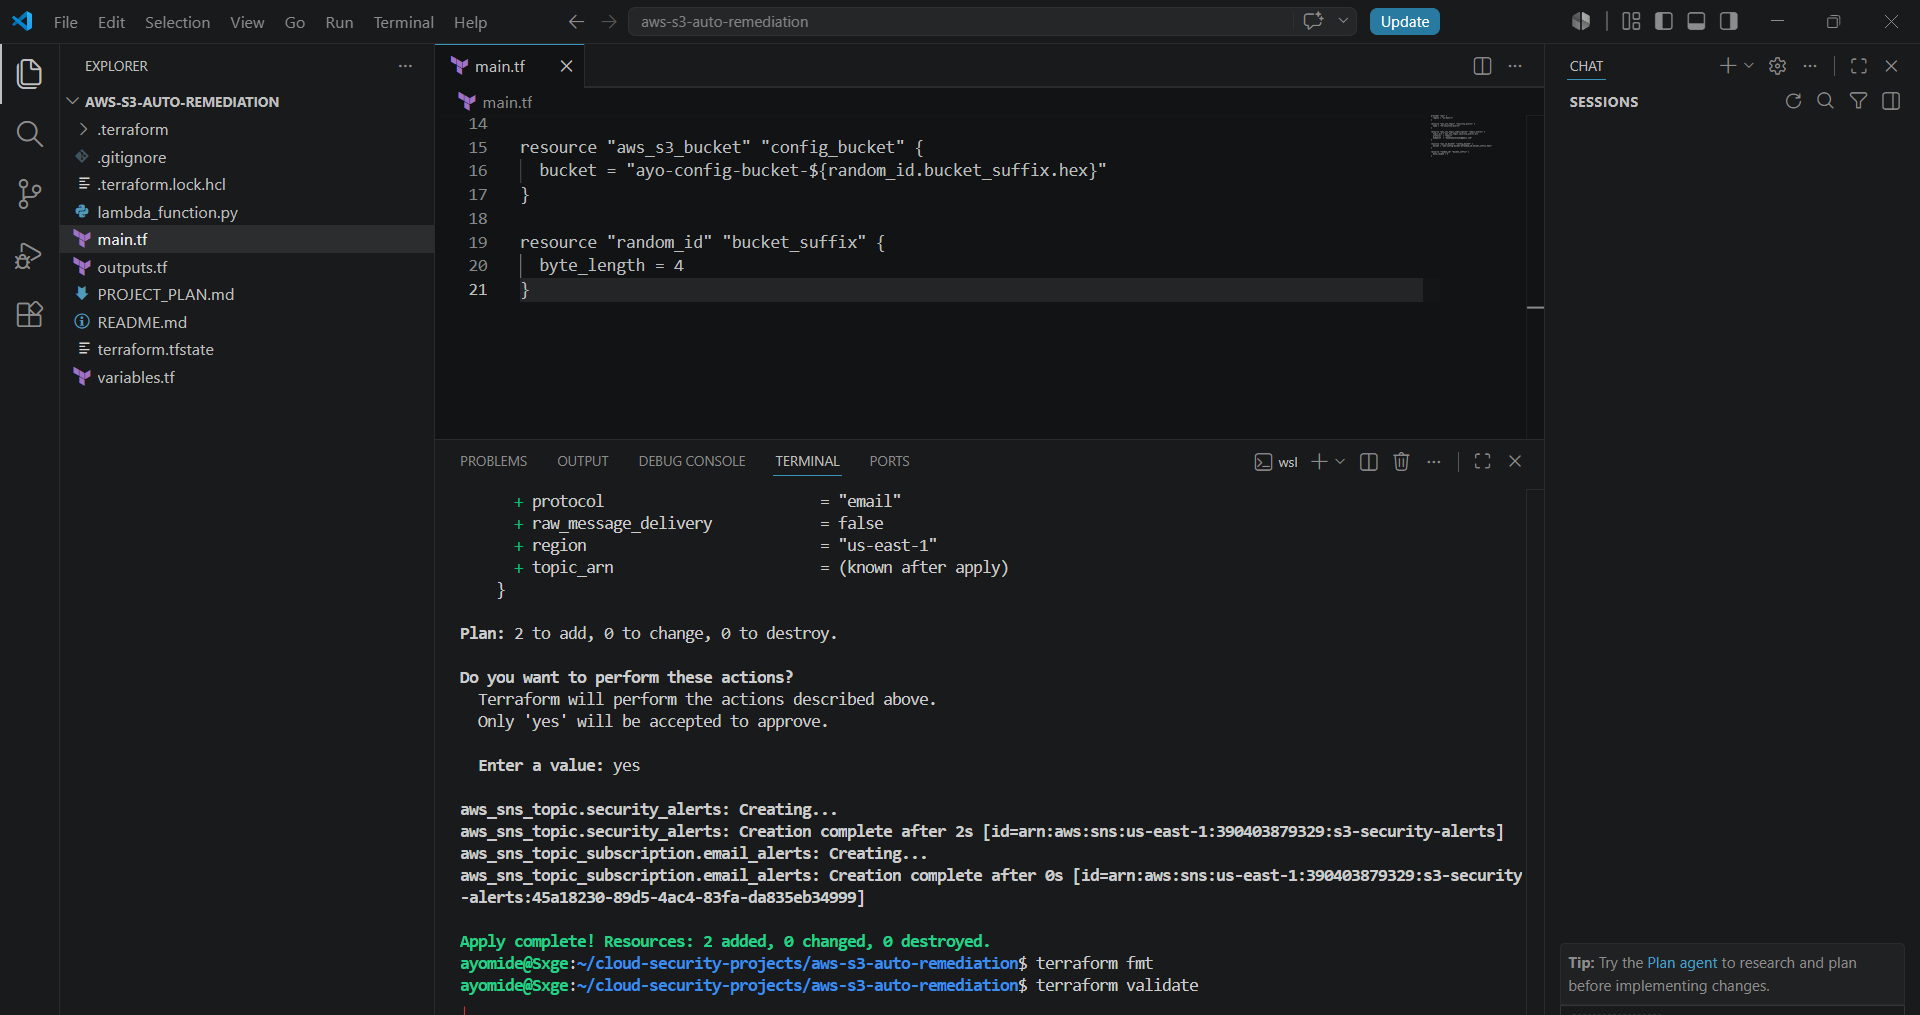
Task: Open the Search view in activity bar
Action: [30, 134]
